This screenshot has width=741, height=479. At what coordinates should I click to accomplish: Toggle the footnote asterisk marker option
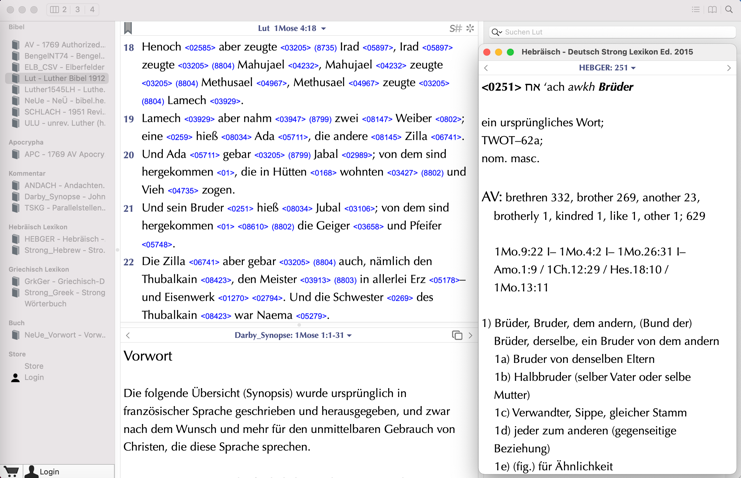coord(470,29)
